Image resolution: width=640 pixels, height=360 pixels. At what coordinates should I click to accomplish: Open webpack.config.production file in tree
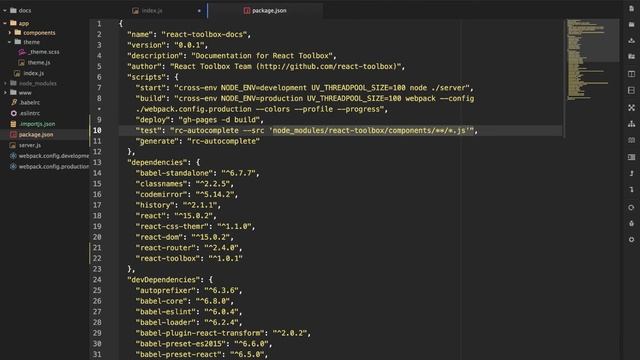pyautogui.click(x=53, y=167)
